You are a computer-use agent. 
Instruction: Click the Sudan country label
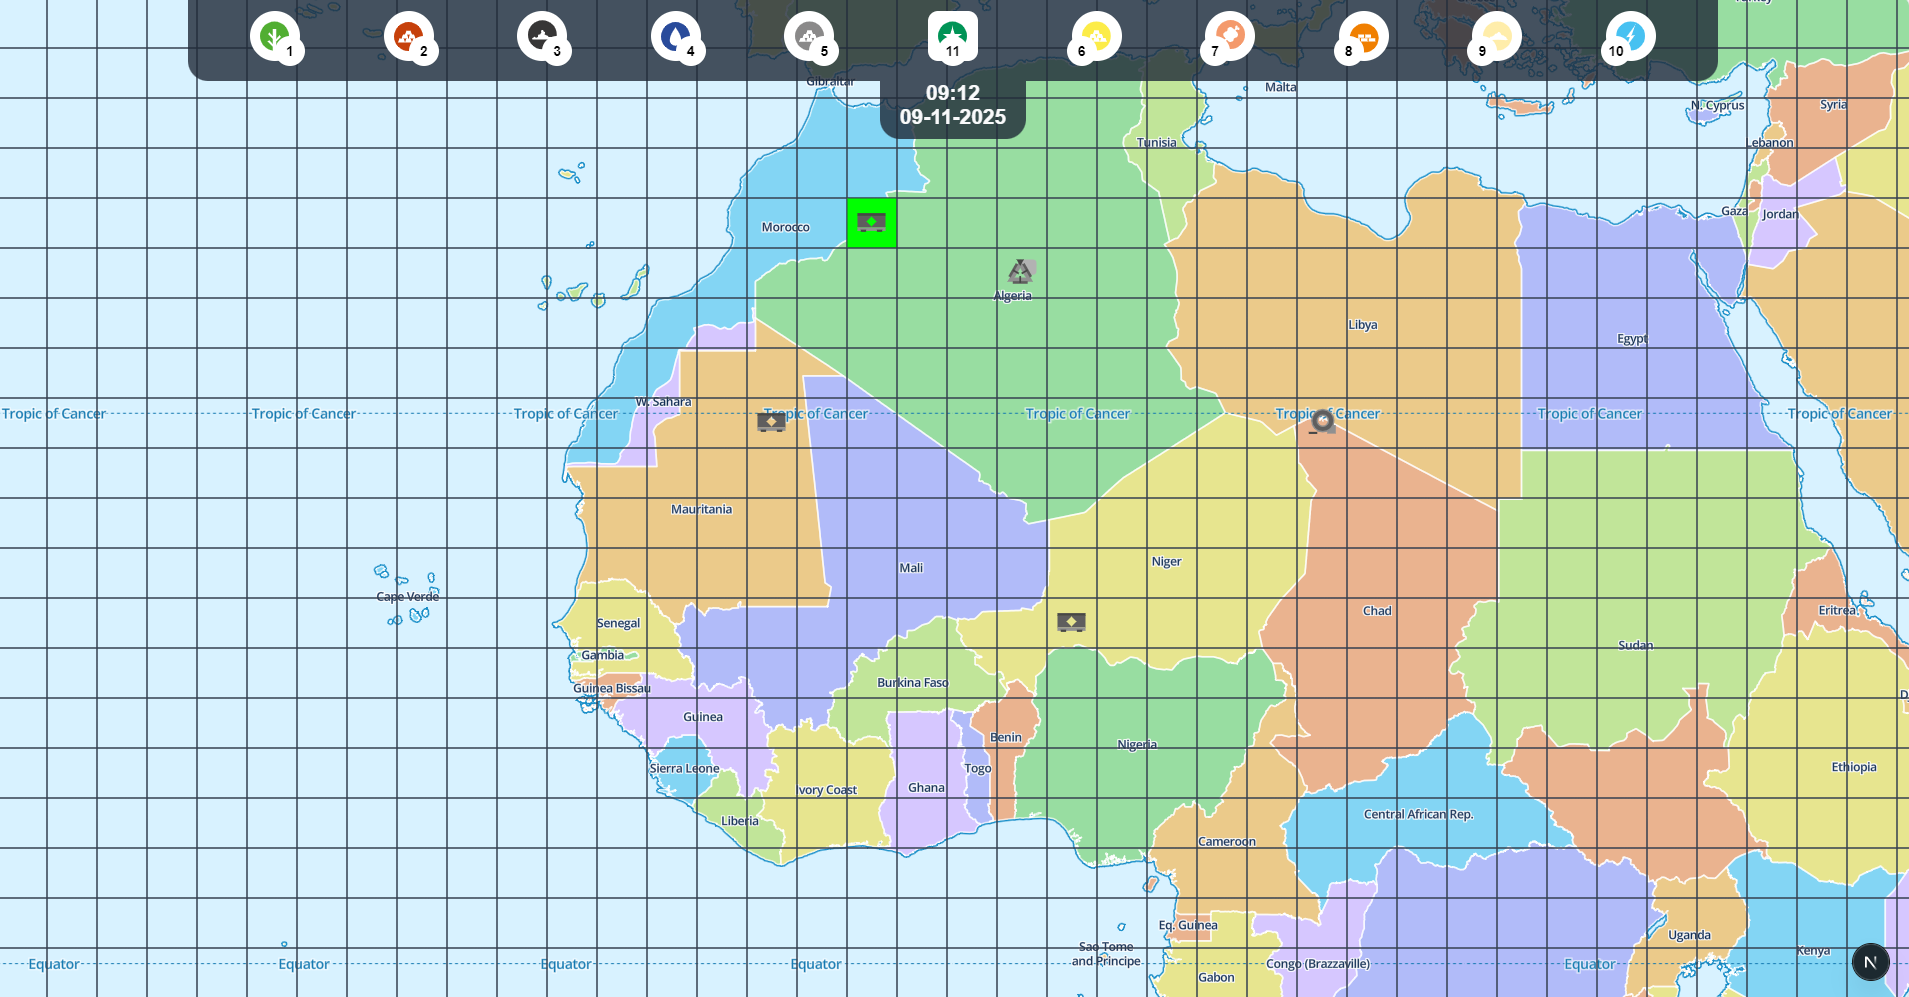[x=1636, y=645]
